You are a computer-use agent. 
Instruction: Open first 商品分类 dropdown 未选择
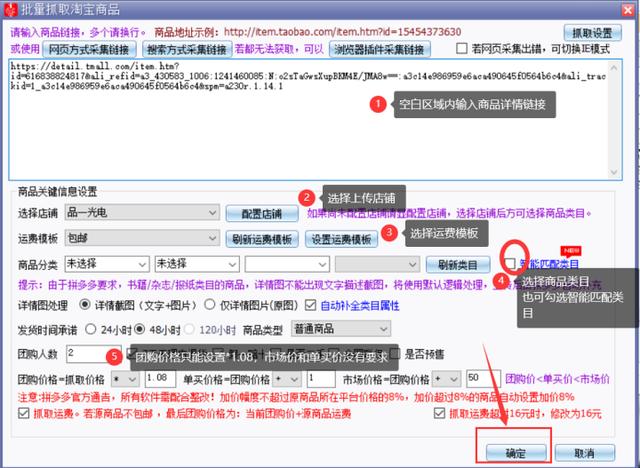107,264
